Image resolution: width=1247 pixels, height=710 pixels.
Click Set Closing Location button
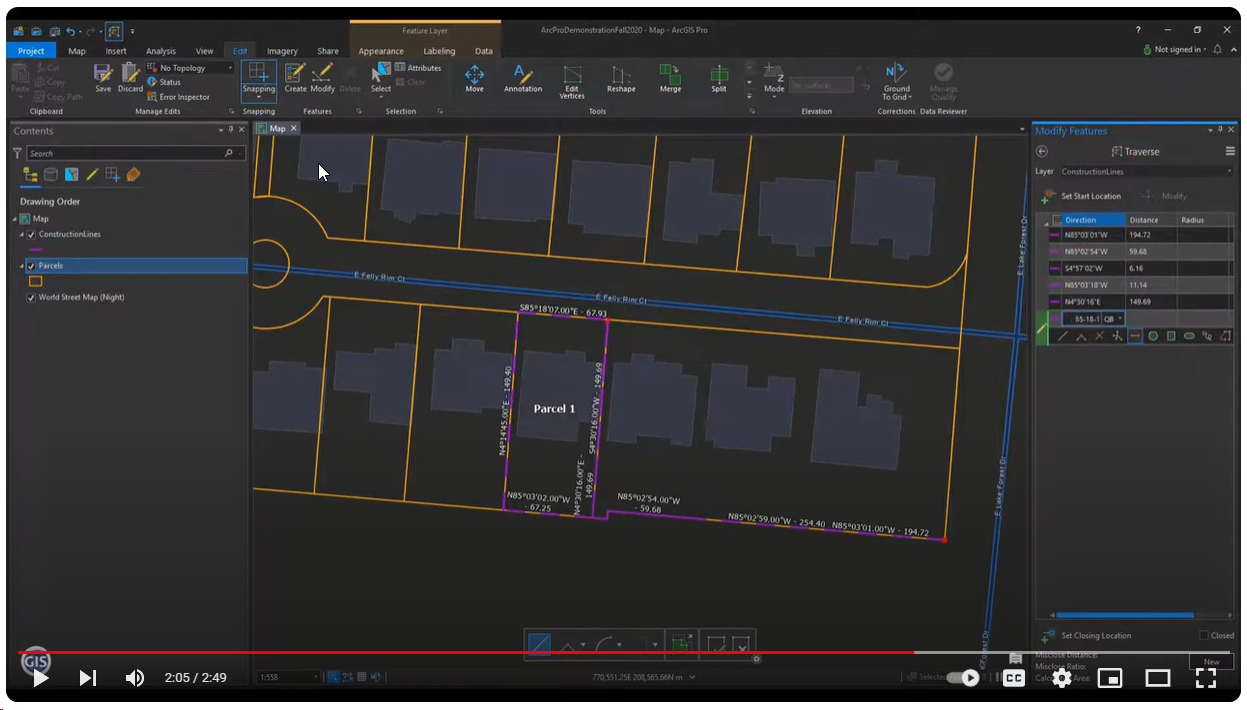tap(1087, 635)
